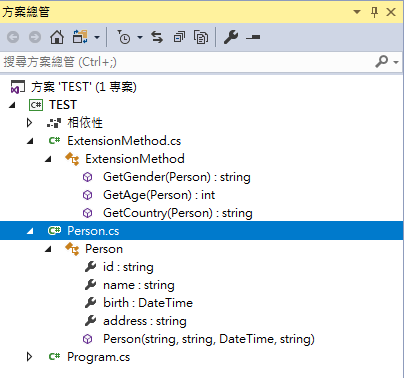The image size is (404, 378).
Task: Click the C# file icon of ExtensionMethod.cs
Action: [x=54, y=141]
